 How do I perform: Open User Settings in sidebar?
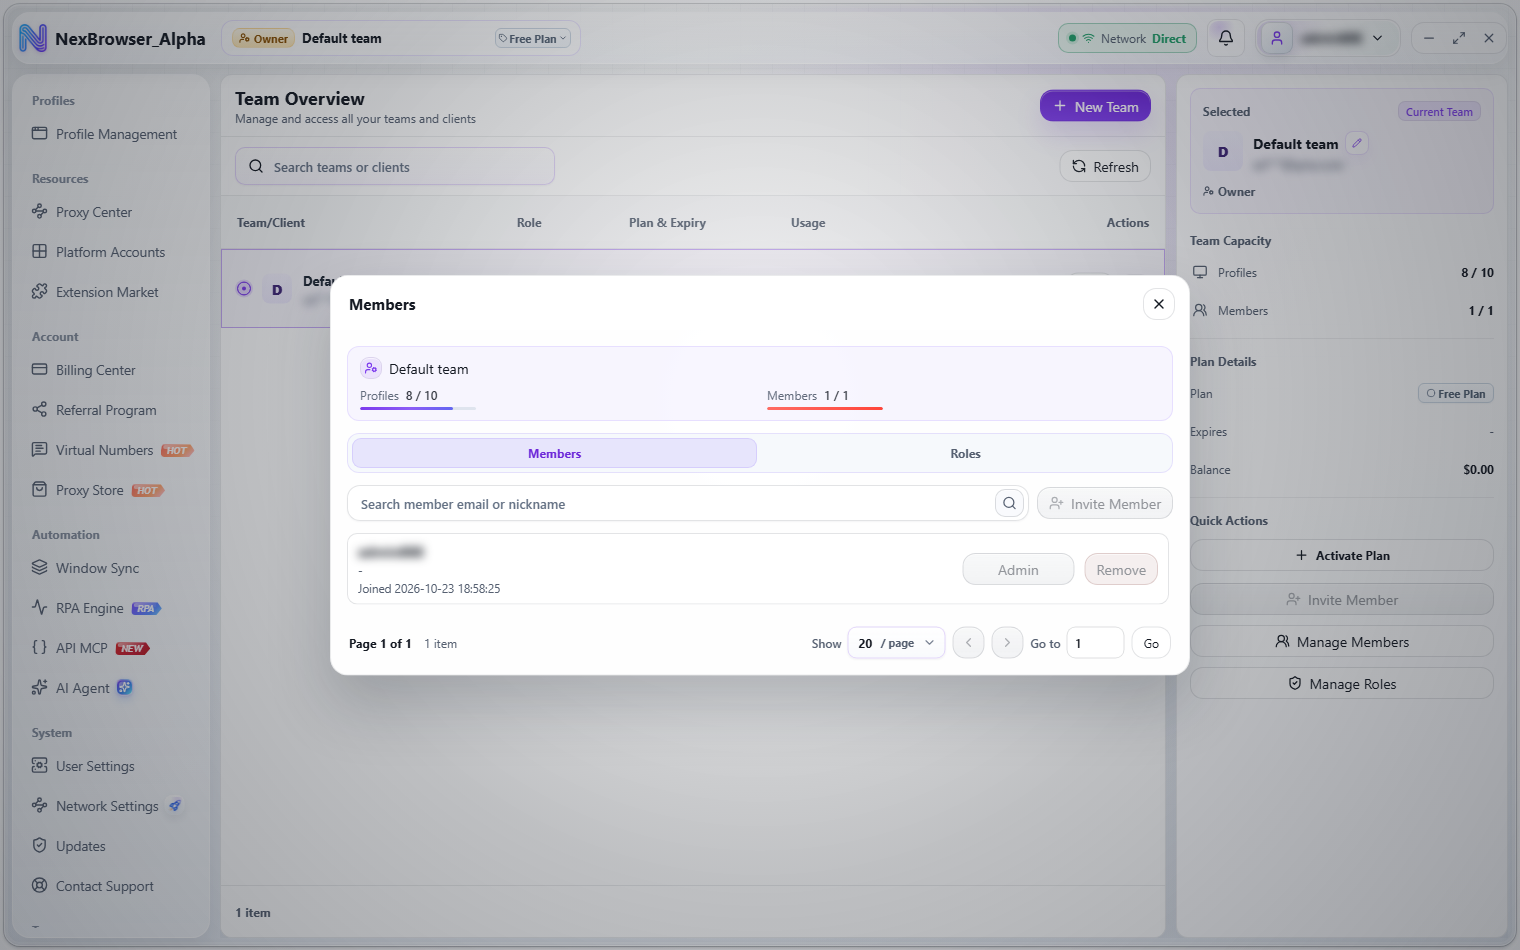pos(83,766)
